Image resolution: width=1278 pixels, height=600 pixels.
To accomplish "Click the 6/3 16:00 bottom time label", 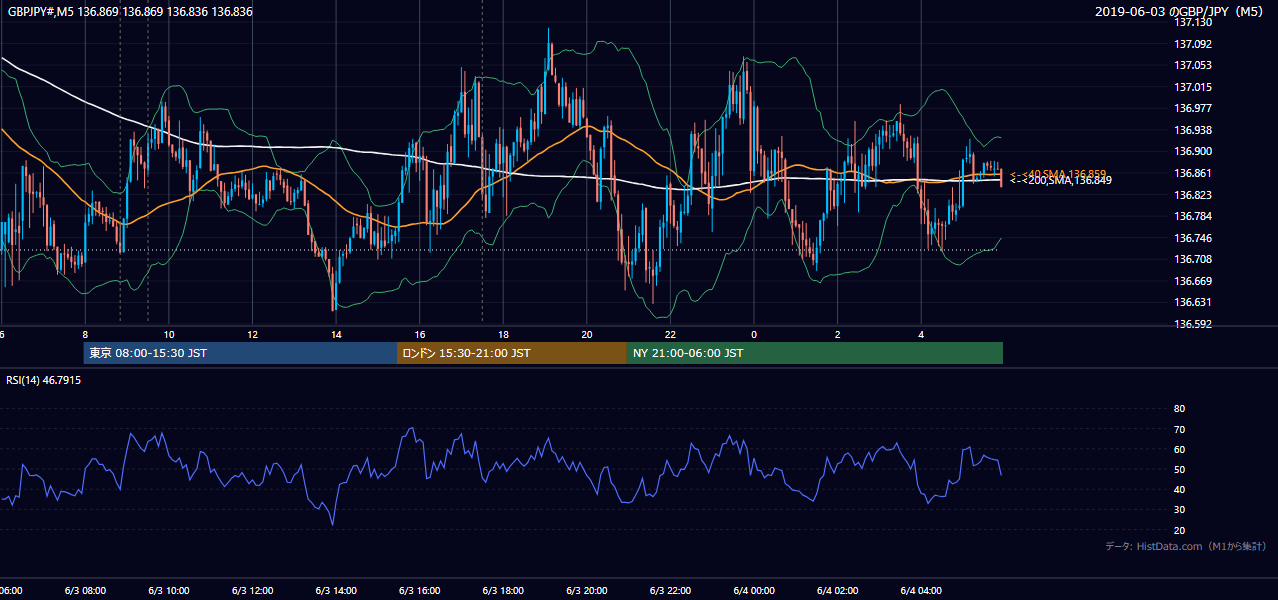I will tap(420, 591).
